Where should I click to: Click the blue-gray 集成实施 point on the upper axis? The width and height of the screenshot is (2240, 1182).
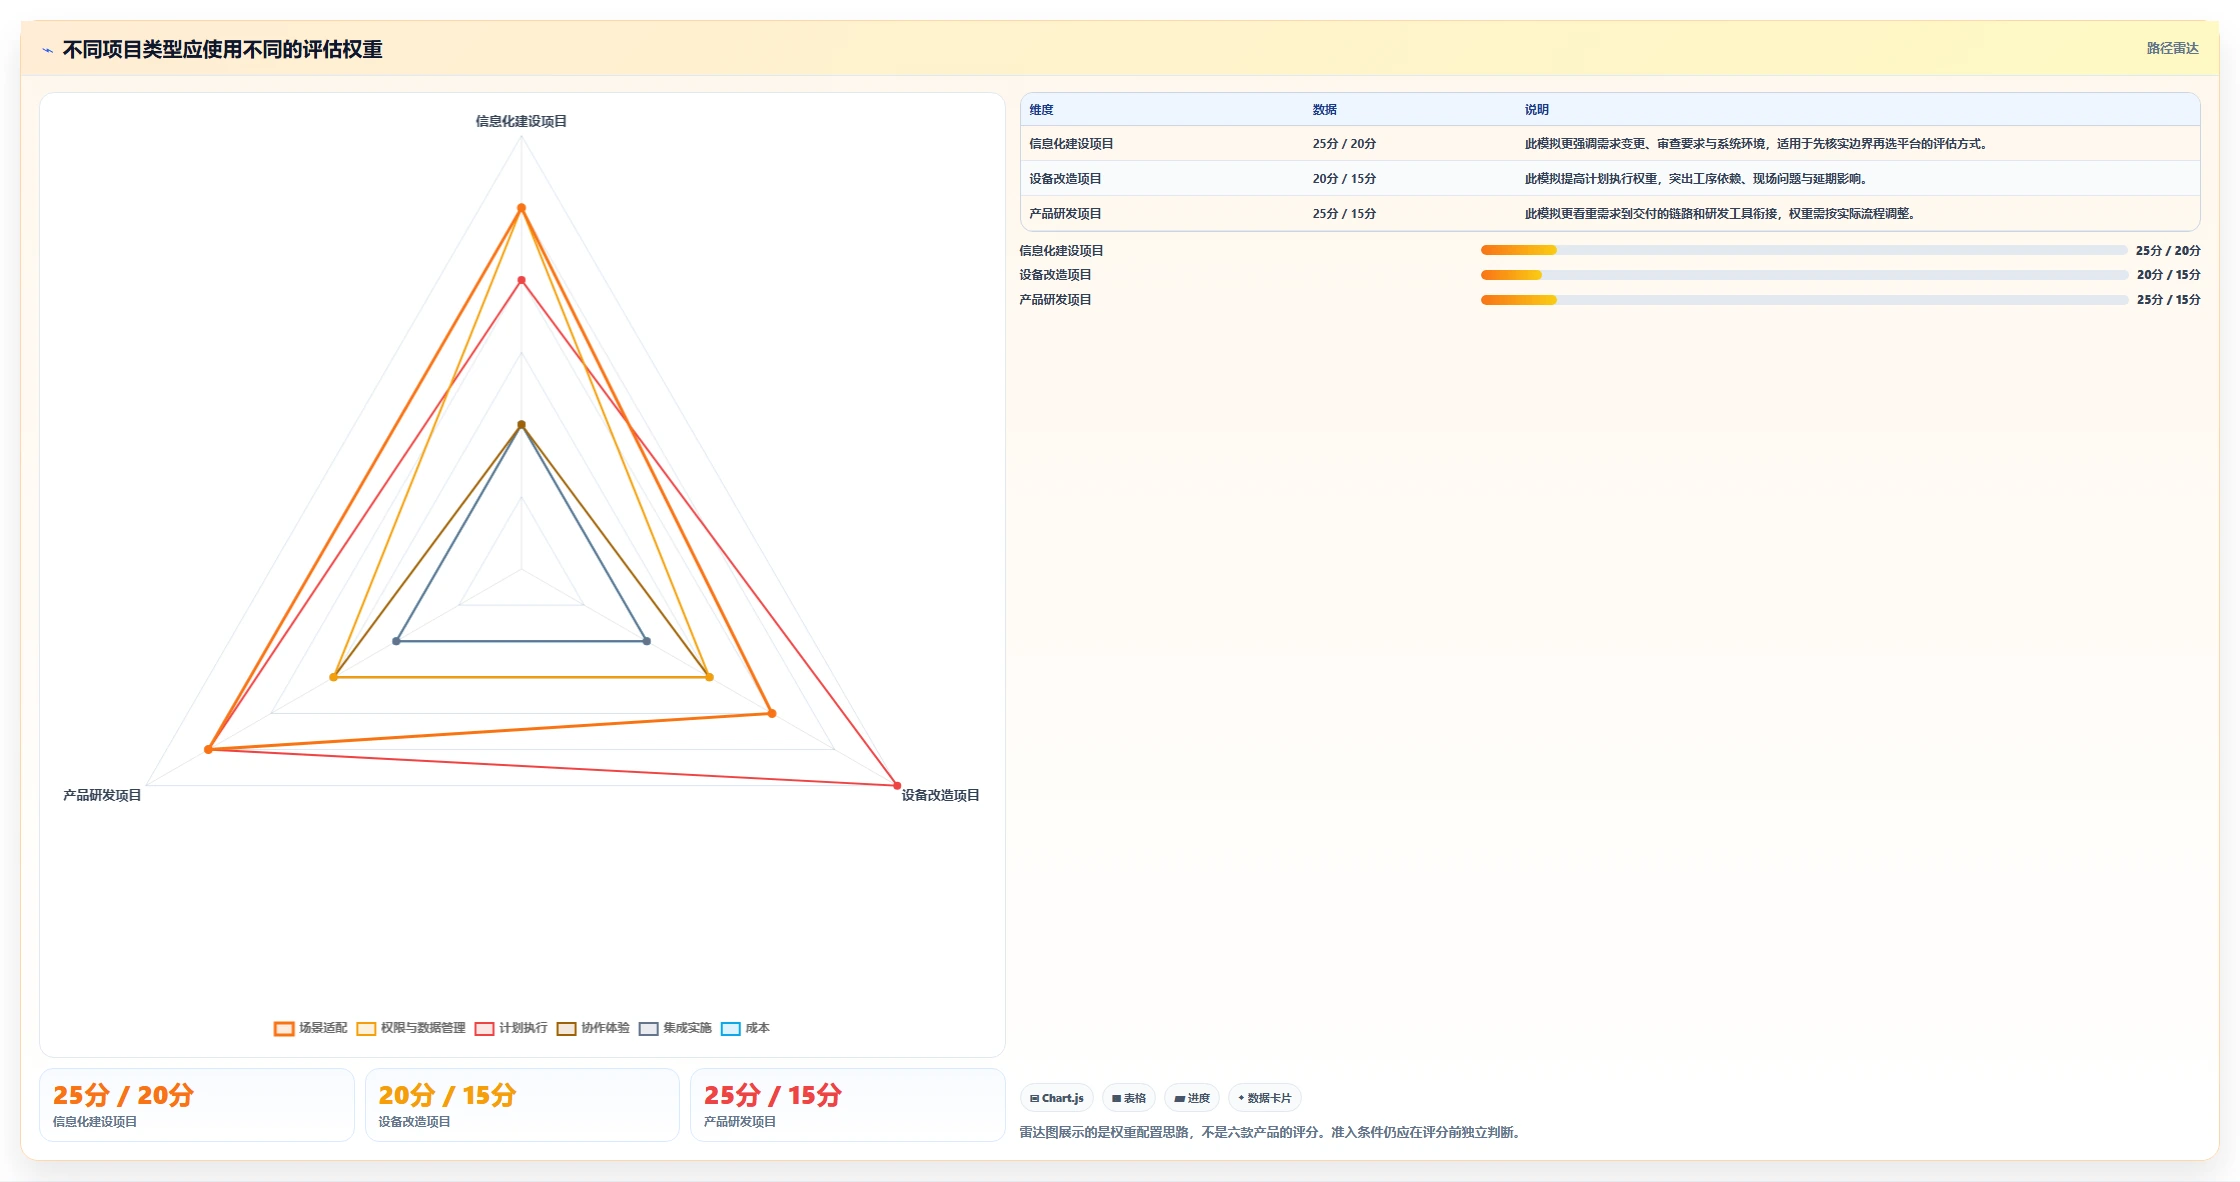521,425
